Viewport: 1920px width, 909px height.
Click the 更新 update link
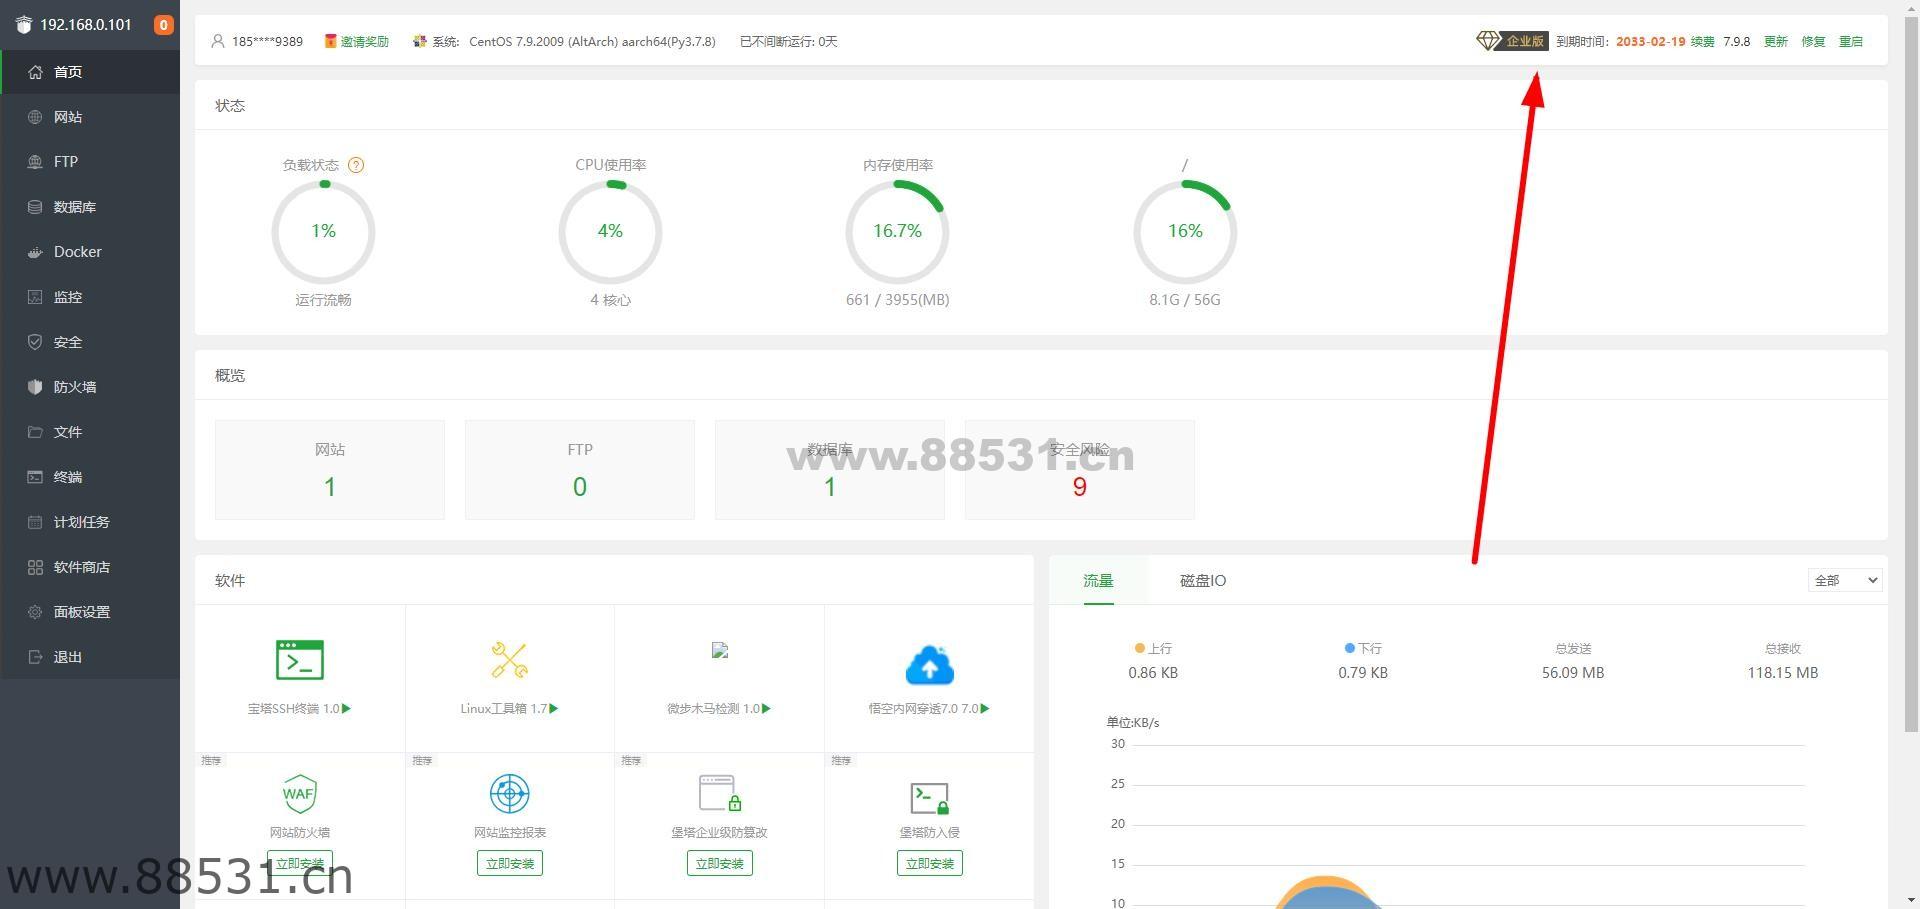(1776, 42)
